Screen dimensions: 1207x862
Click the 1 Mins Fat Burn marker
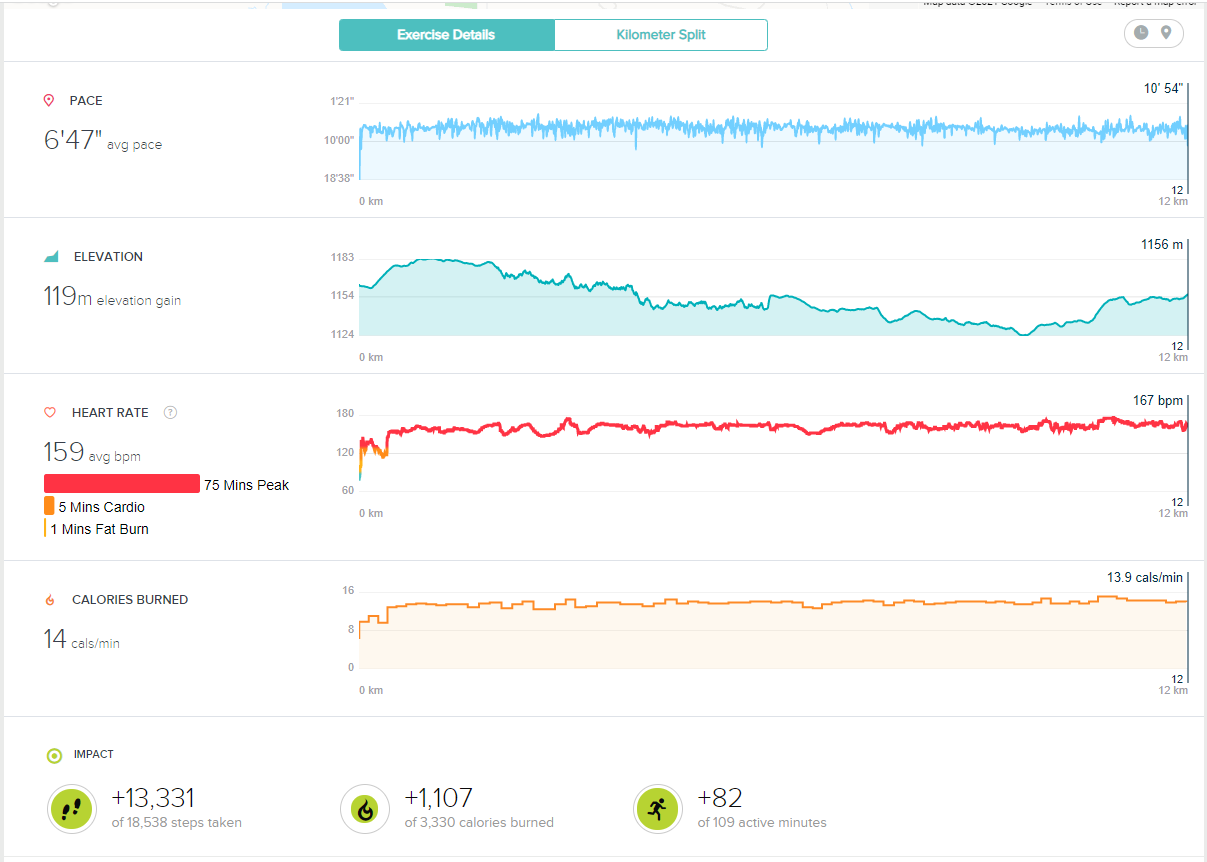coord(45,528)
